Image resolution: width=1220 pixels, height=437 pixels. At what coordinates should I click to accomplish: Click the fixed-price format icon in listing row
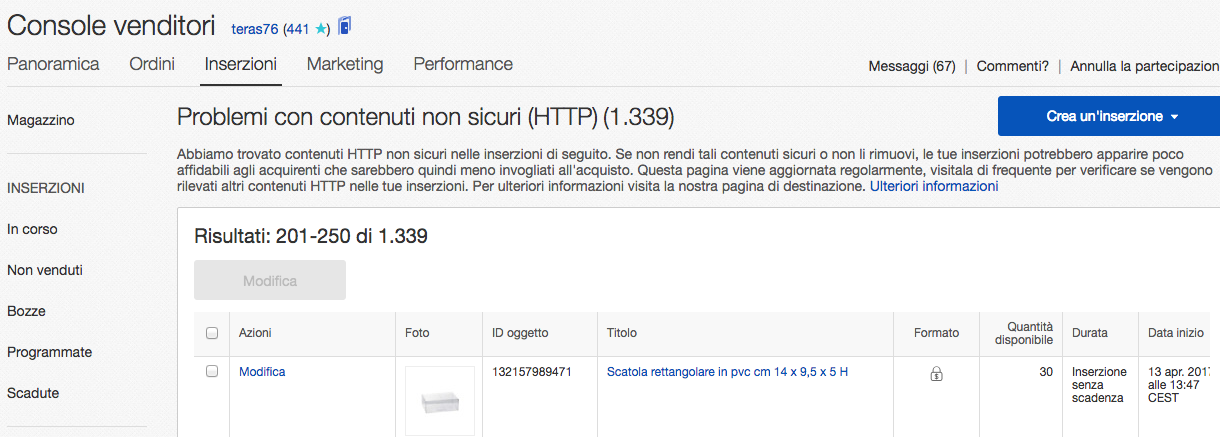click(936, 374)
